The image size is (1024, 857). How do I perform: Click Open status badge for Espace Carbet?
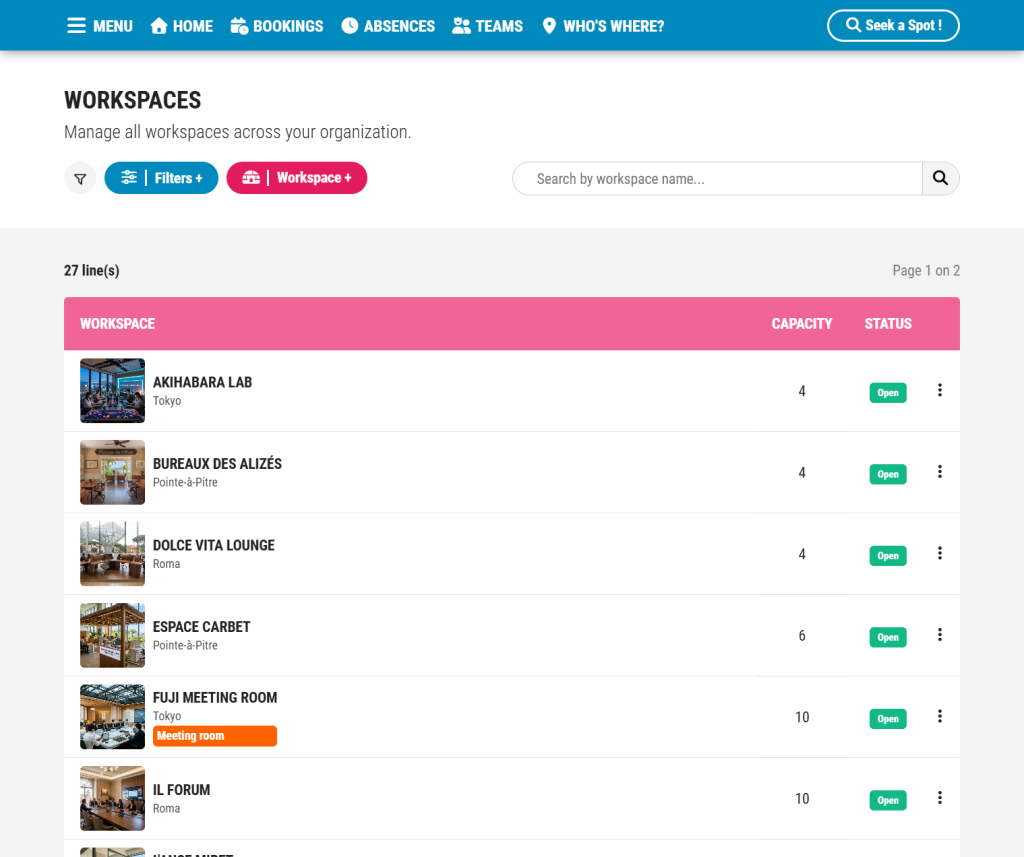coord(888,638)
